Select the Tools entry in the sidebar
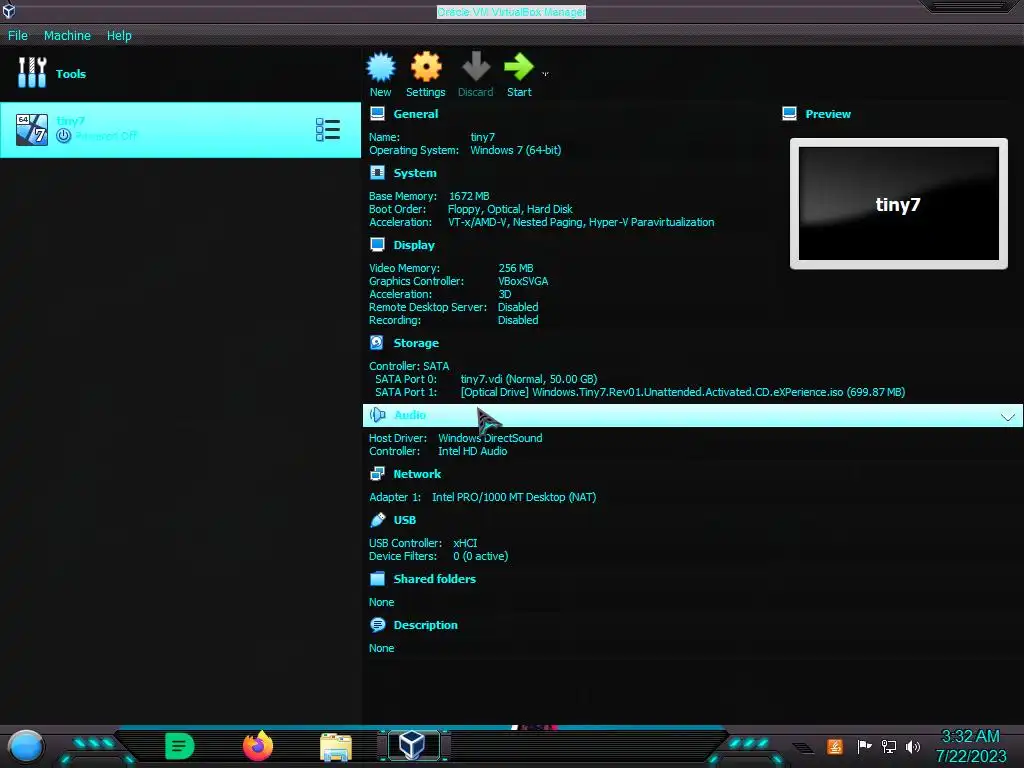The height and width of the screenshot is (768, 1024). tap(180, 73)
